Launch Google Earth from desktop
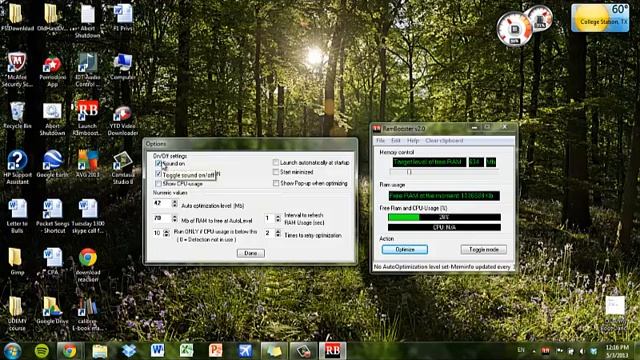 tap(52, 164)
